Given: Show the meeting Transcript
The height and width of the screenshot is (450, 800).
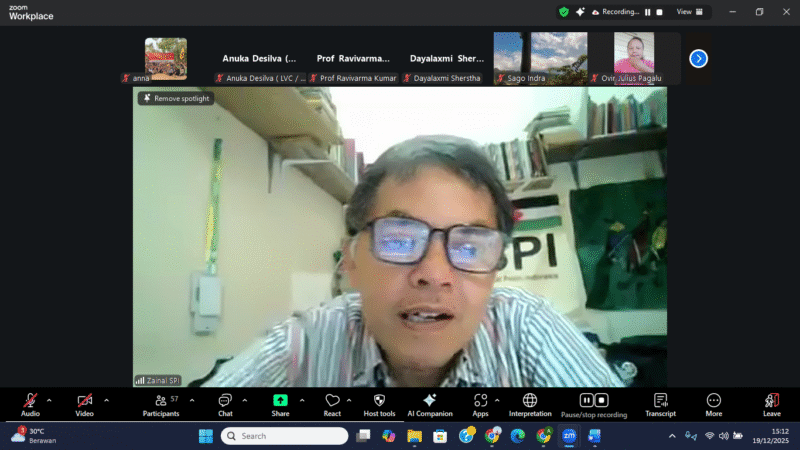Looking at the screenshot, I should (x=660, y=401).
